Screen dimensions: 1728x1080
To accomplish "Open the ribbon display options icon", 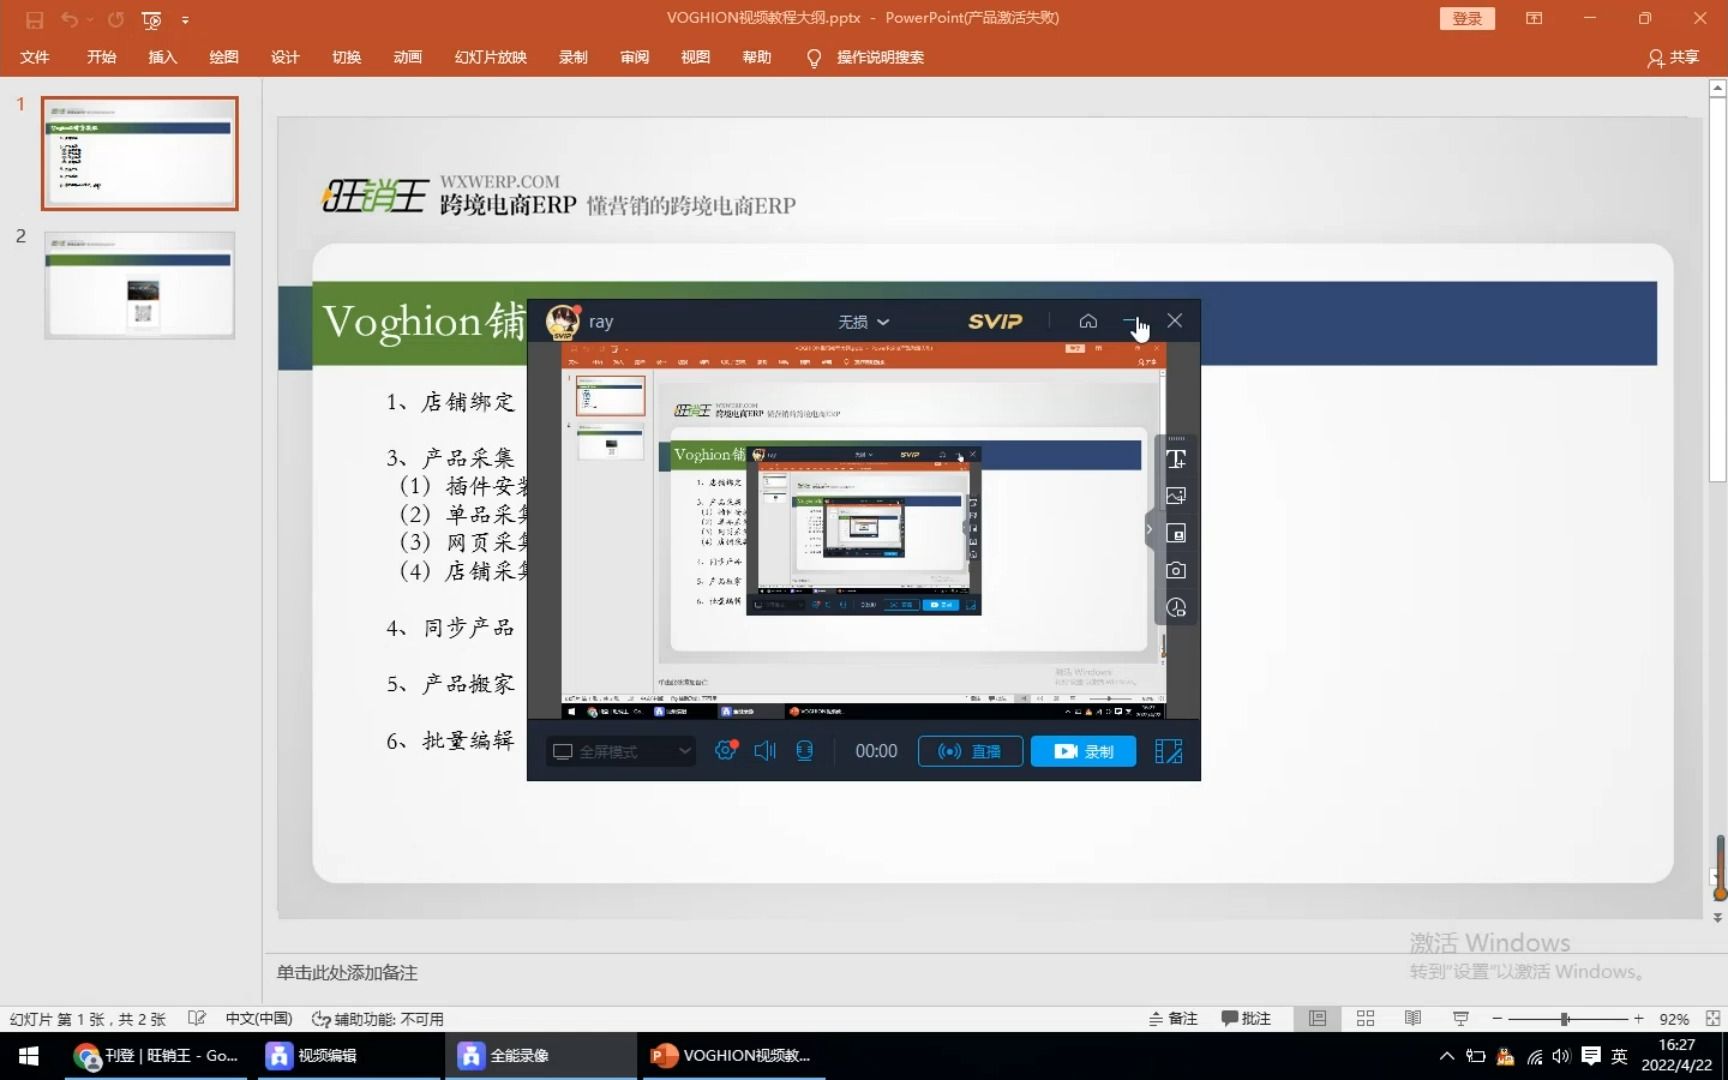I will pos(1533,18).
